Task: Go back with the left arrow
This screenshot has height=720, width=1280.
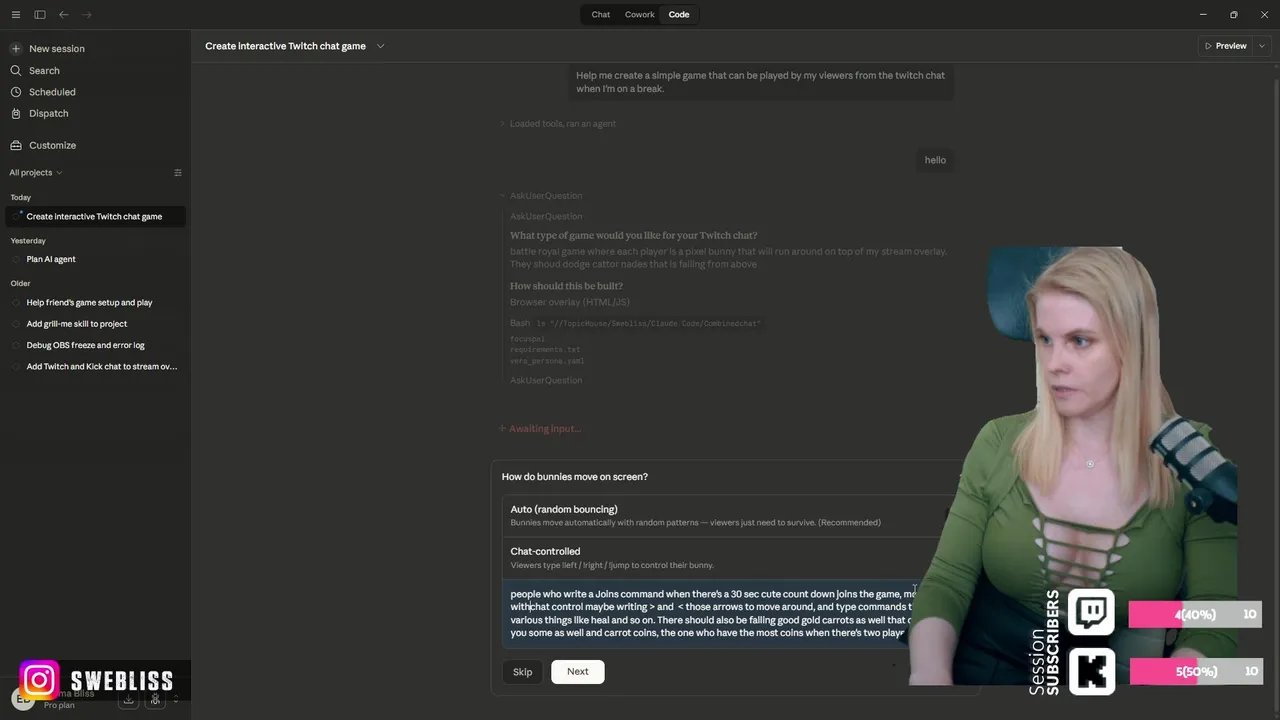Action: [x=64, y=15]
